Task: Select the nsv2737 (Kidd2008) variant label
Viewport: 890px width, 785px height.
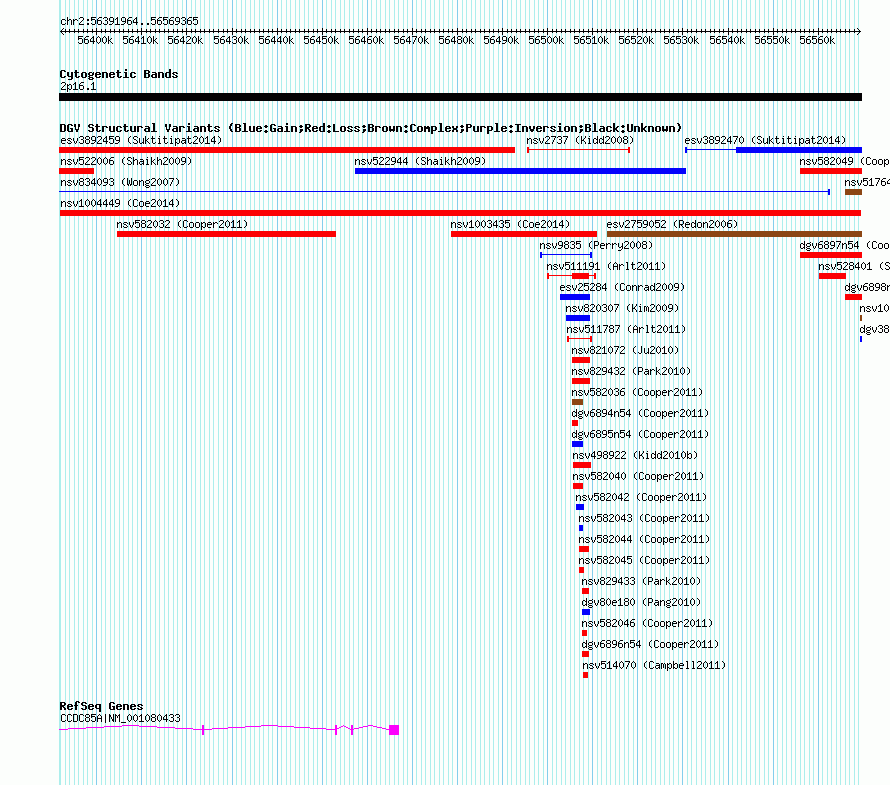Action: coord(580,140)
